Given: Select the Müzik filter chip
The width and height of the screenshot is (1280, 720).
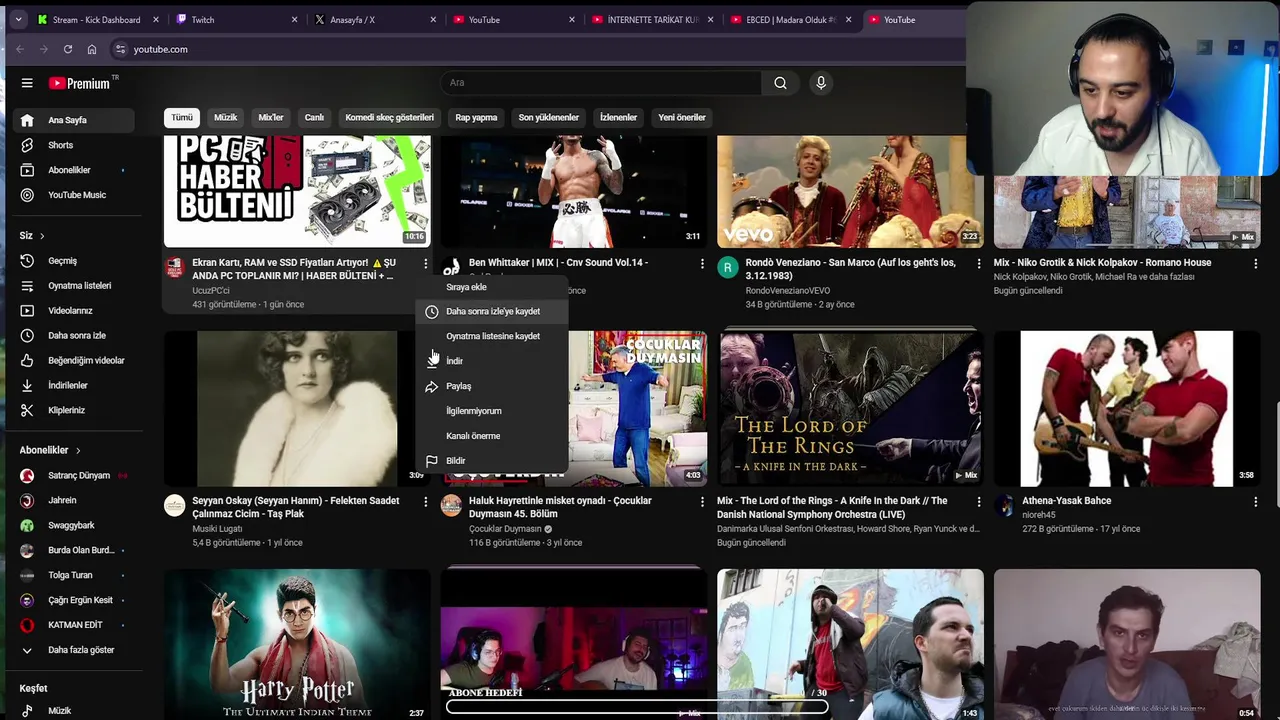Looking at the screenshot, I should pyautogui.click(x=225, y=118).
